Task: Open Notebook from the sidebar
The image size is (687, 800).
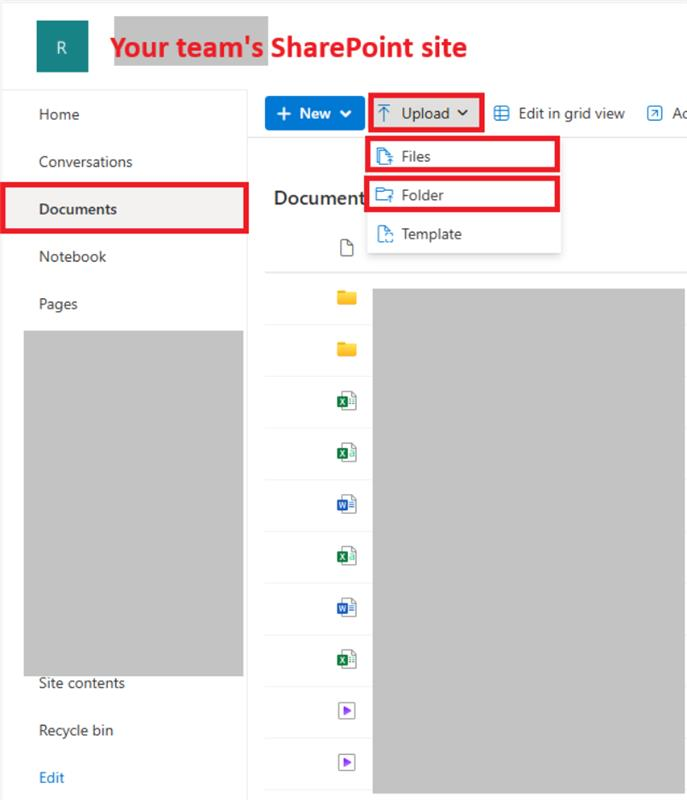Action: tap(73, 257)
